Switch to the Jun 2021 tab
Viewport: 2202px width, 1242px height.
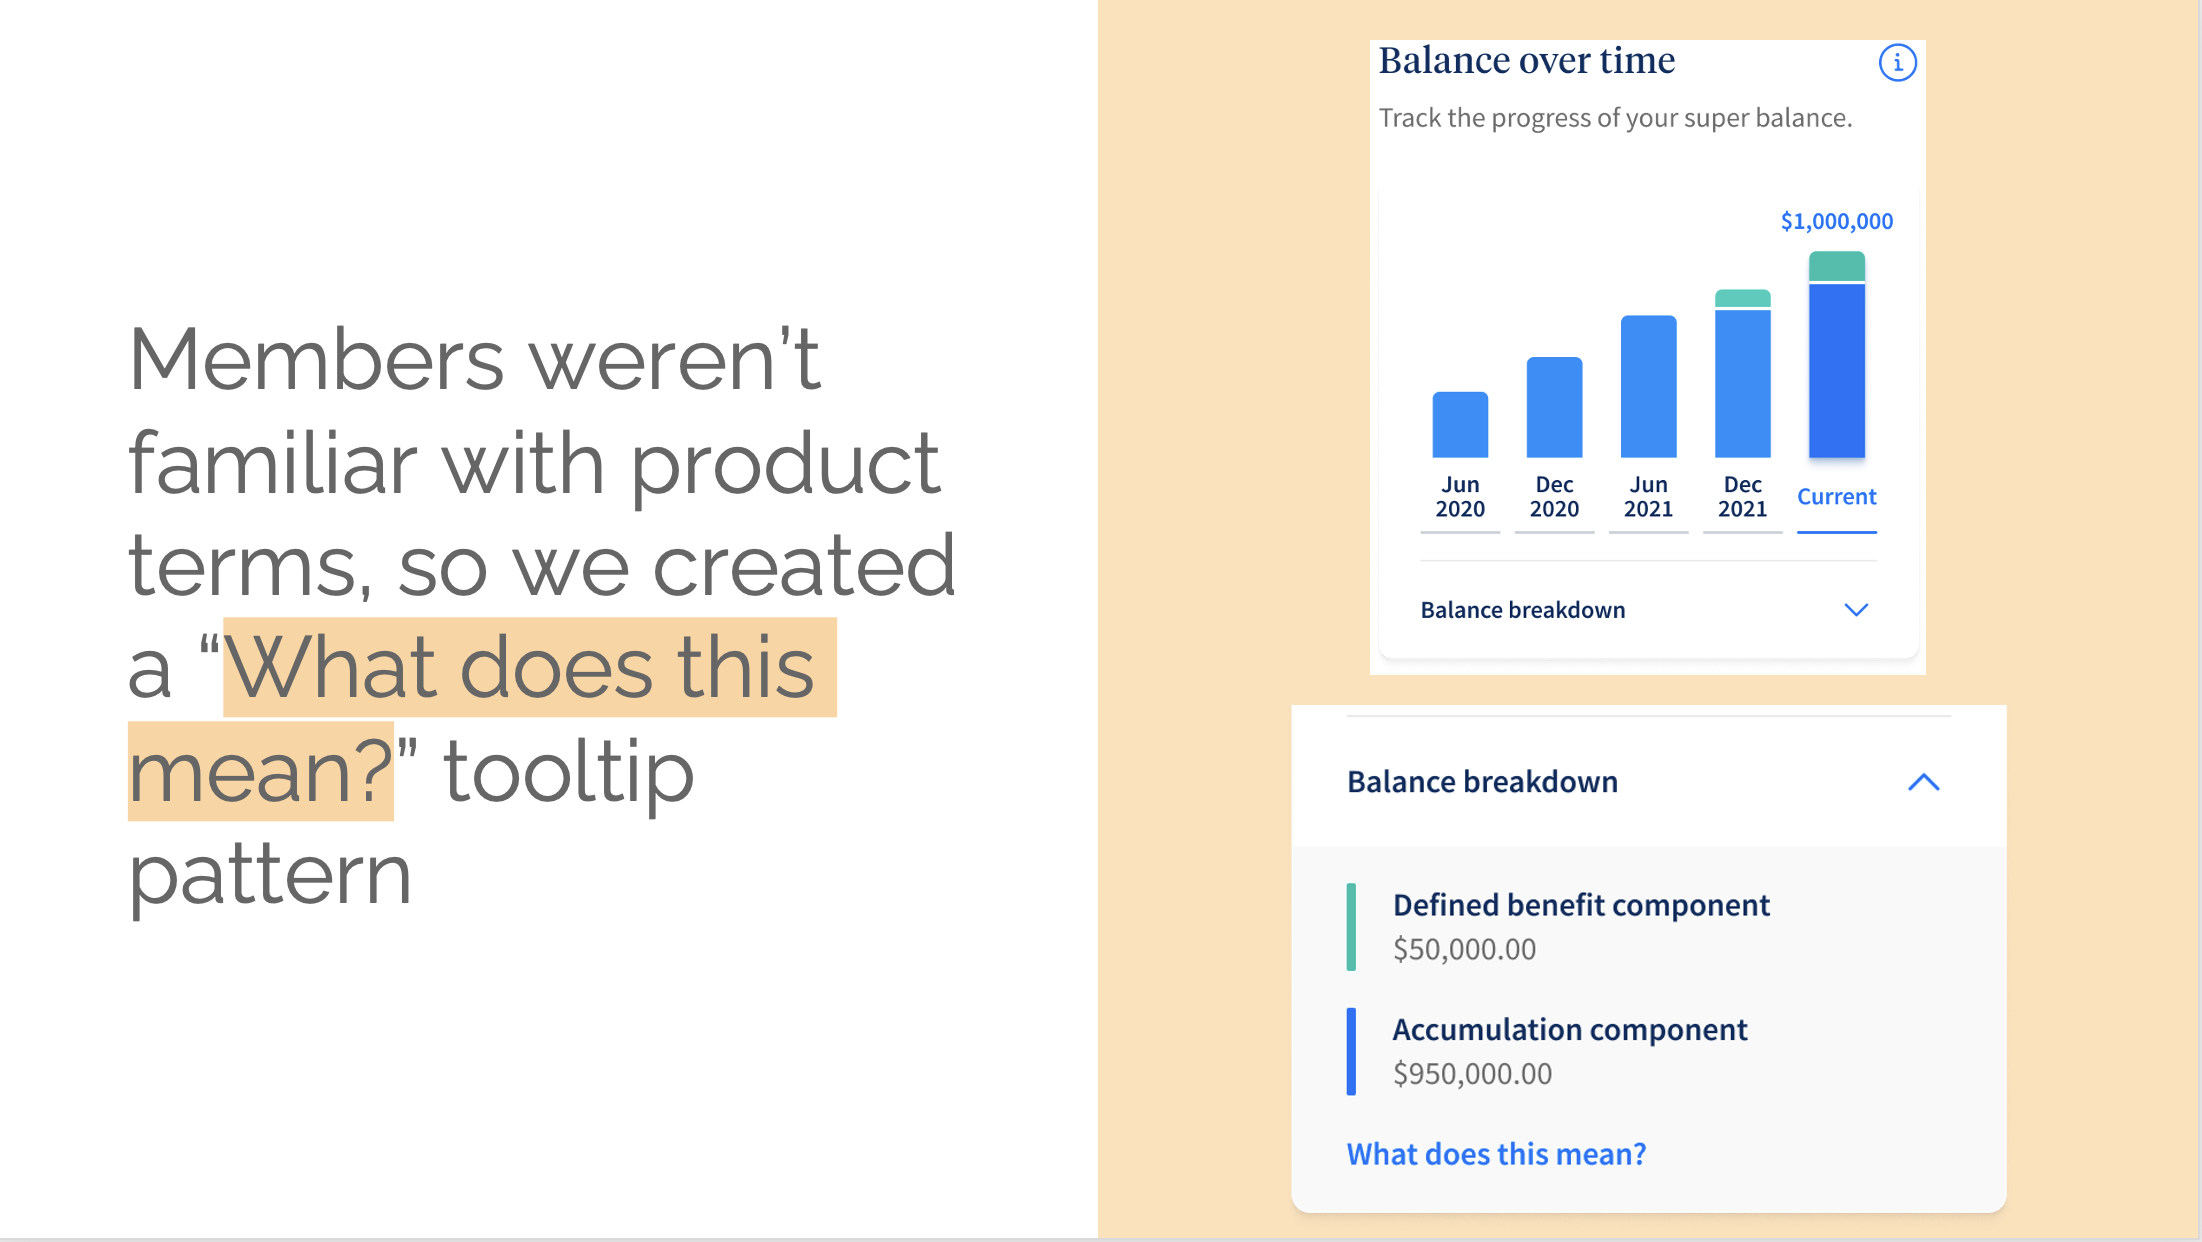tap(1648, 497)
